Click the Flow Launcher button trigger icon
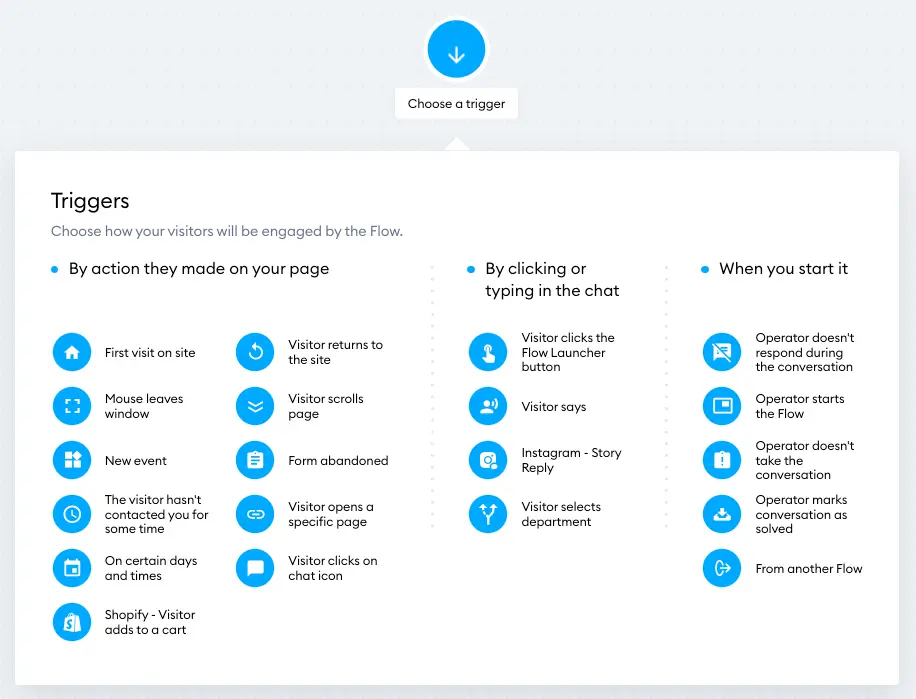This screenshot has width=916, height=699. (x=488, y=352)
